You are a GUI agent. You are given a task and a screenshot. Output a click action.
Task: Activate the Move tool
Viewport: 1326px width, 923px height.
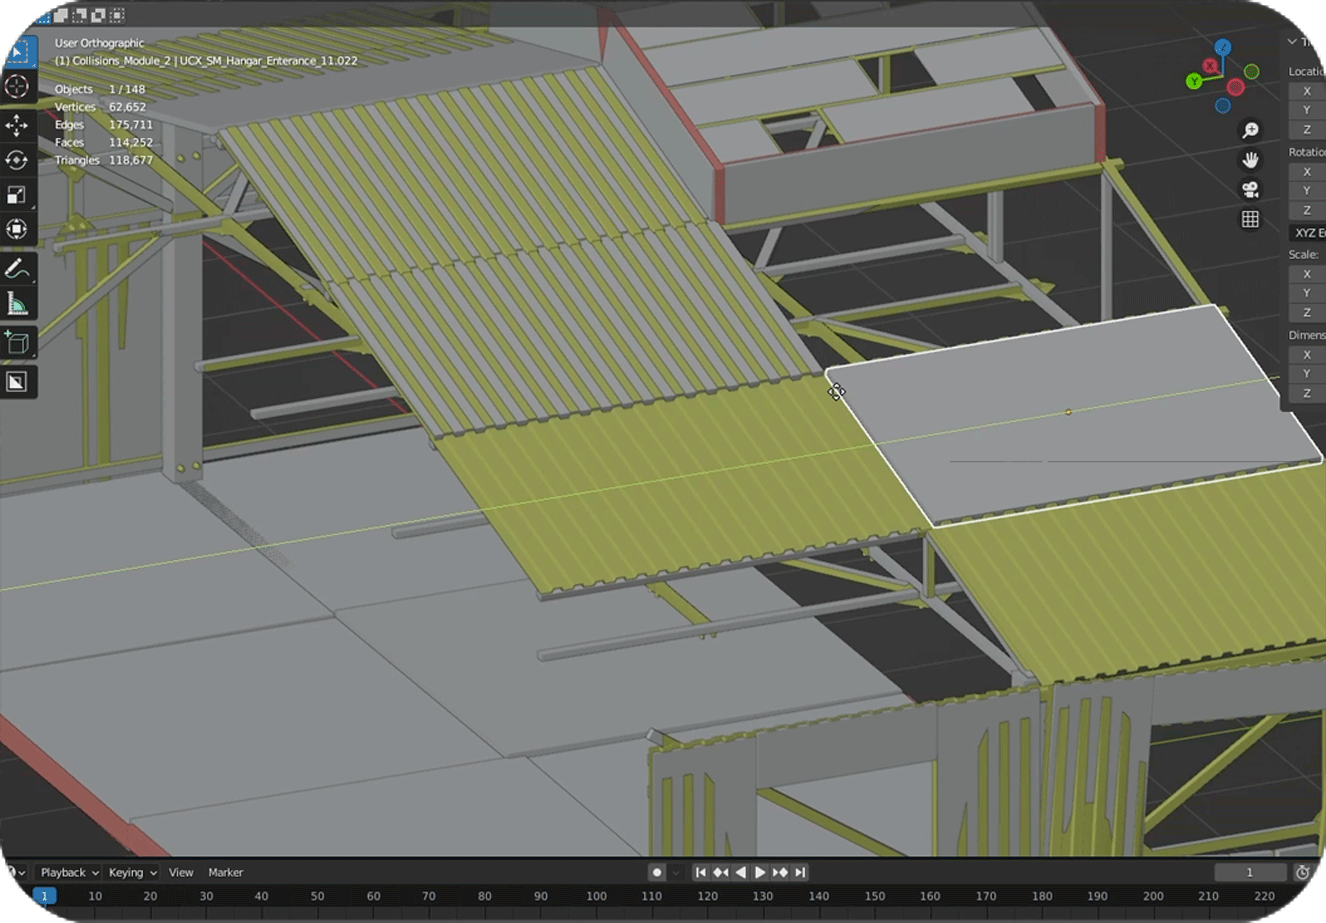[16, 125]
